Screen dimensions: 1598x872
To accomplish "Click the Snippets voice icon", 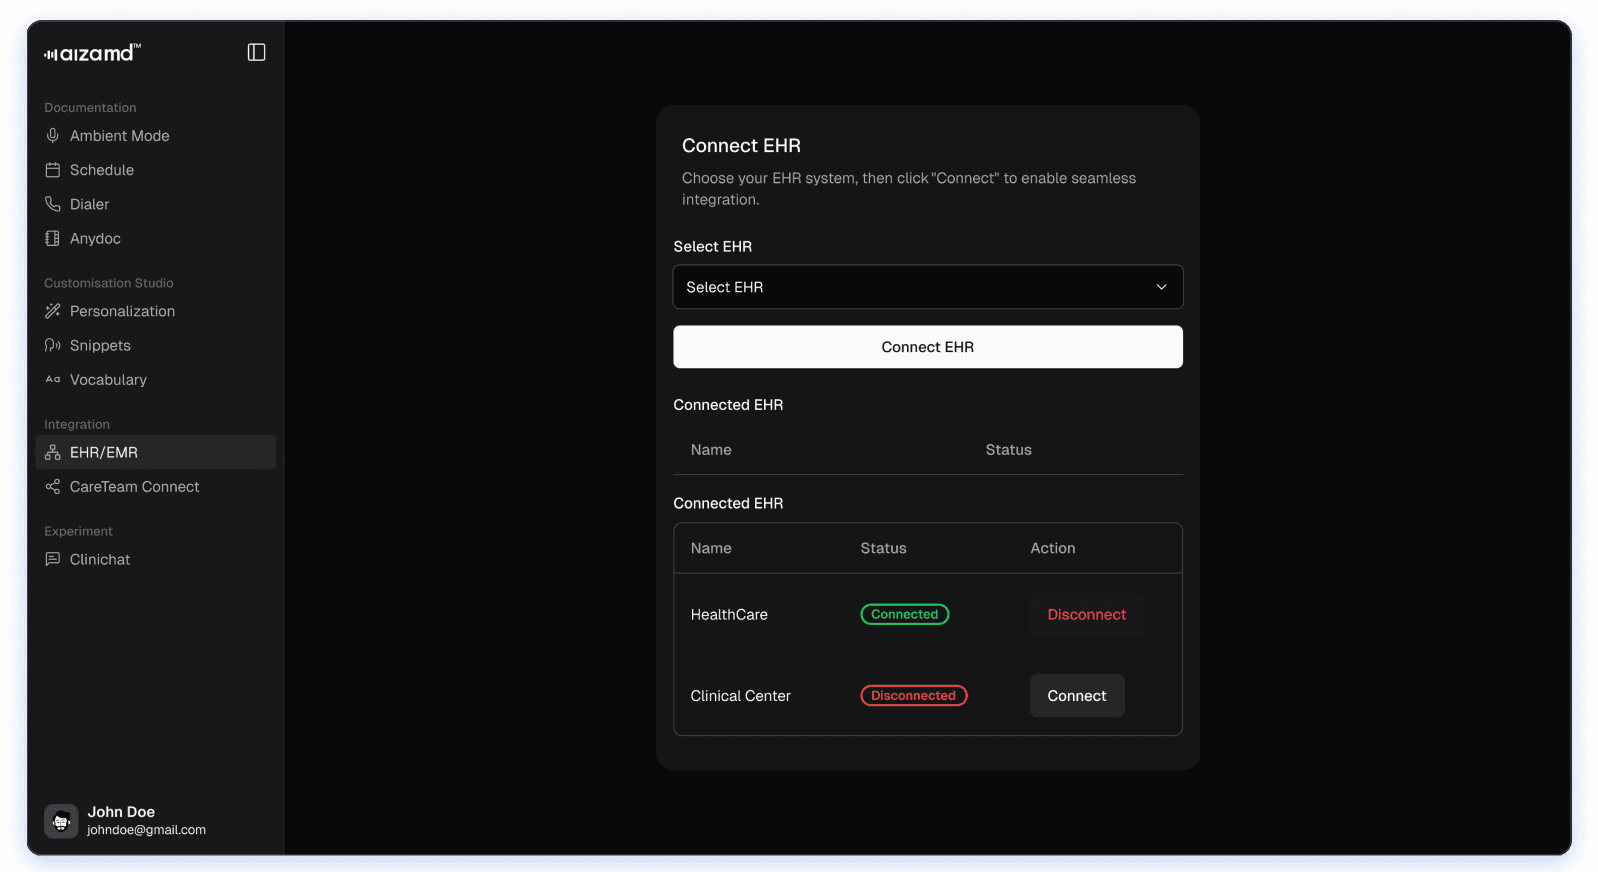I will pyautogui.click(x=53, y=345).
